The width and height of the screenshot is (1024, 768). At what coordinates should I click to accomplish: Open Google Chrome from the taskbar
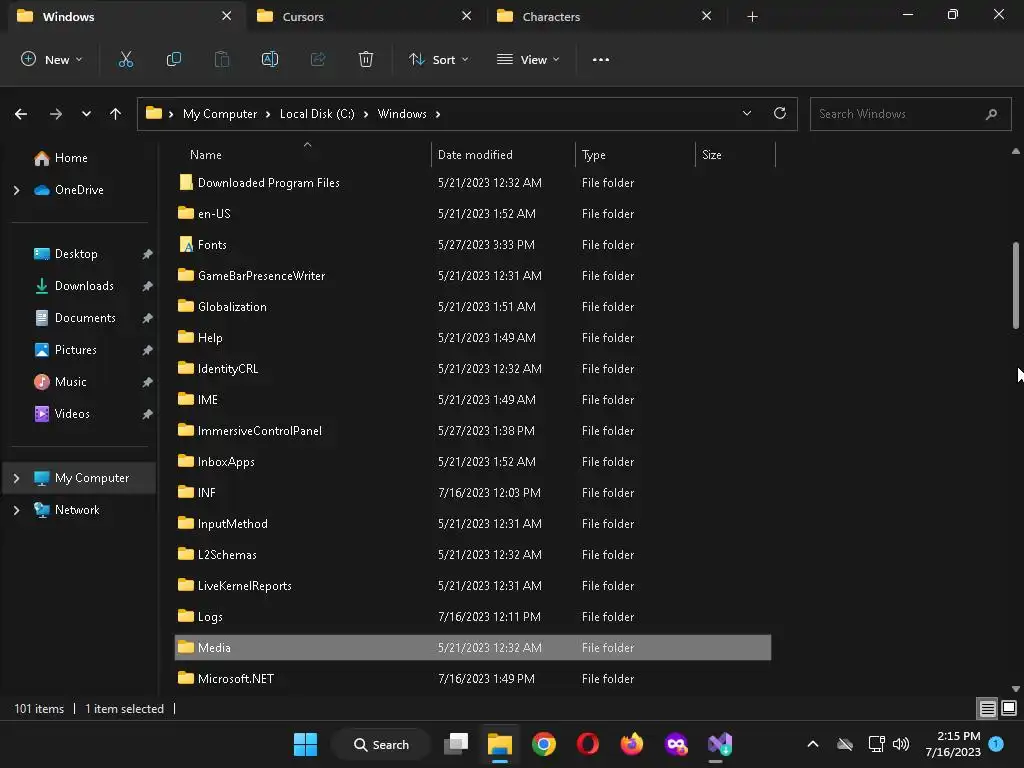[x=543, y=744]
